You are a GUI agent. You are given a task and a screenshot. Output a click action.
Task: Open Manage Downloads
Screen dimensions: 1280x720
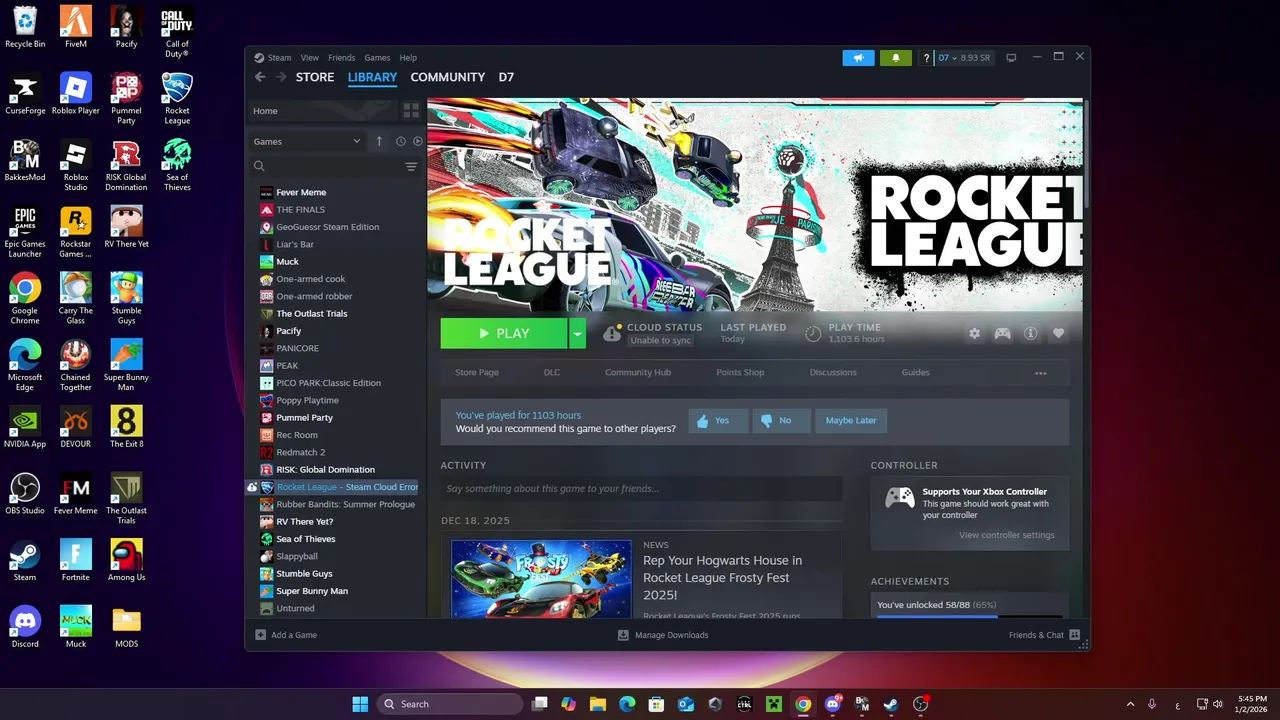click(663, 635)
